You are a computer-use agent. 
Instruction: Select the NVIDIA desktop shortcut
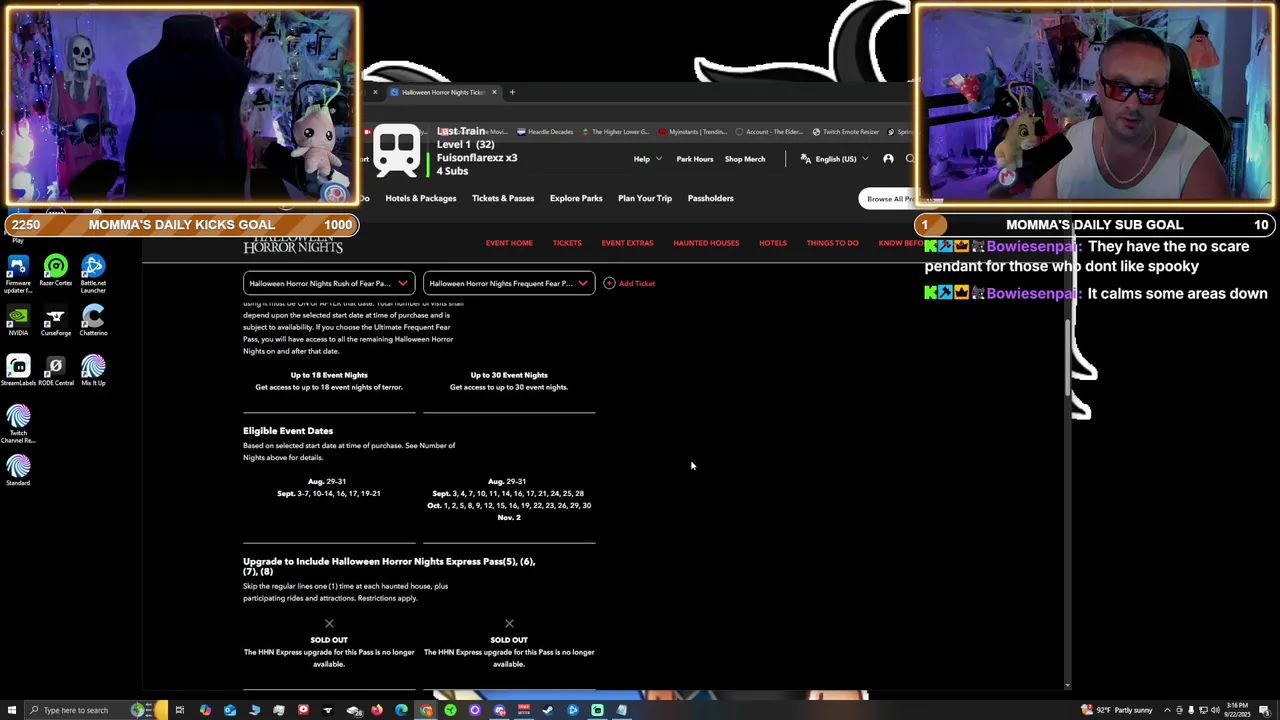tap(18, 321)
